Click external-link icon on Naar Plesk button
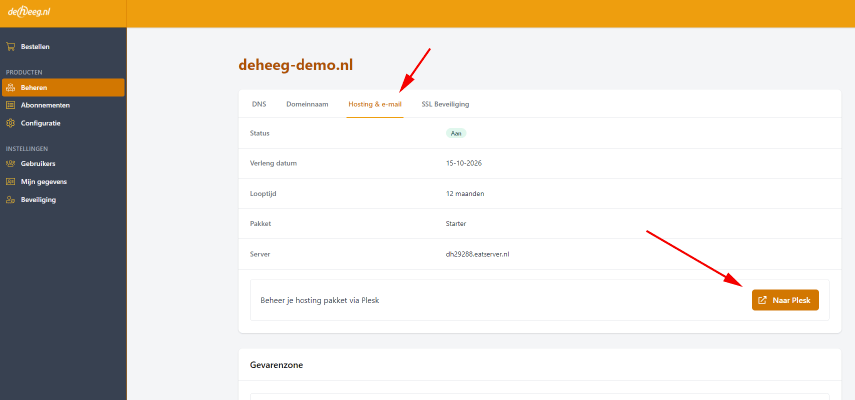Image resolution: width=855 pixels, height=400 pixels. [x=763, y=300]
